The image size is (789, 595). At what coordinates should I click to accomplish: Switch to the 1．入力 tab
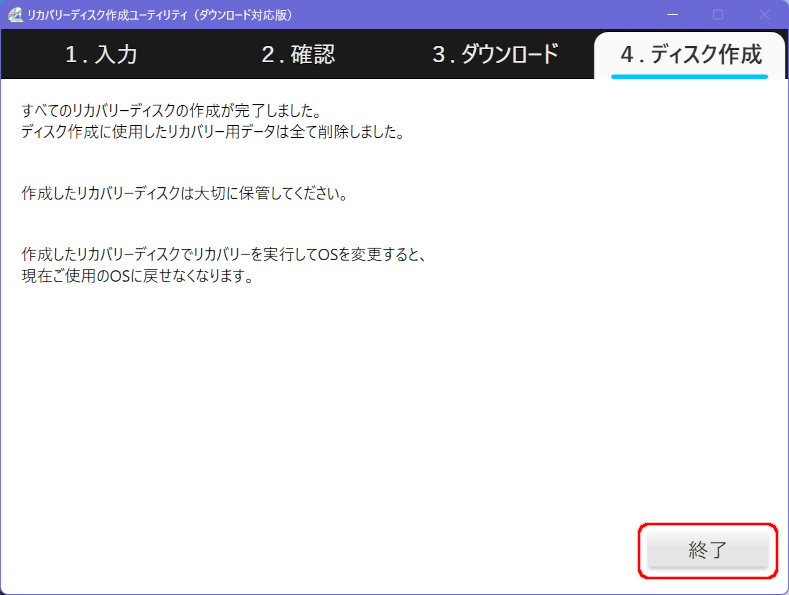pyautogui.click(x=101, y=54)
